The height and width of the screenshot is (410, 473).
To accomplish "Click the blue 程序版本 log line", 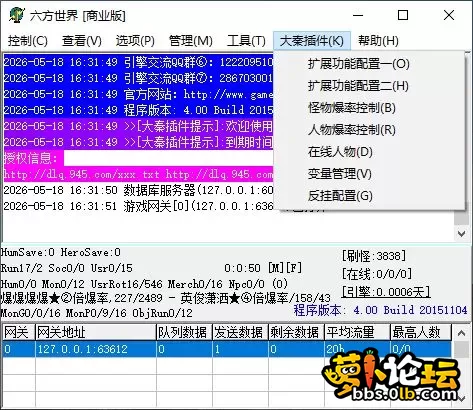I will pyautogui.click(x=138, y=110).
